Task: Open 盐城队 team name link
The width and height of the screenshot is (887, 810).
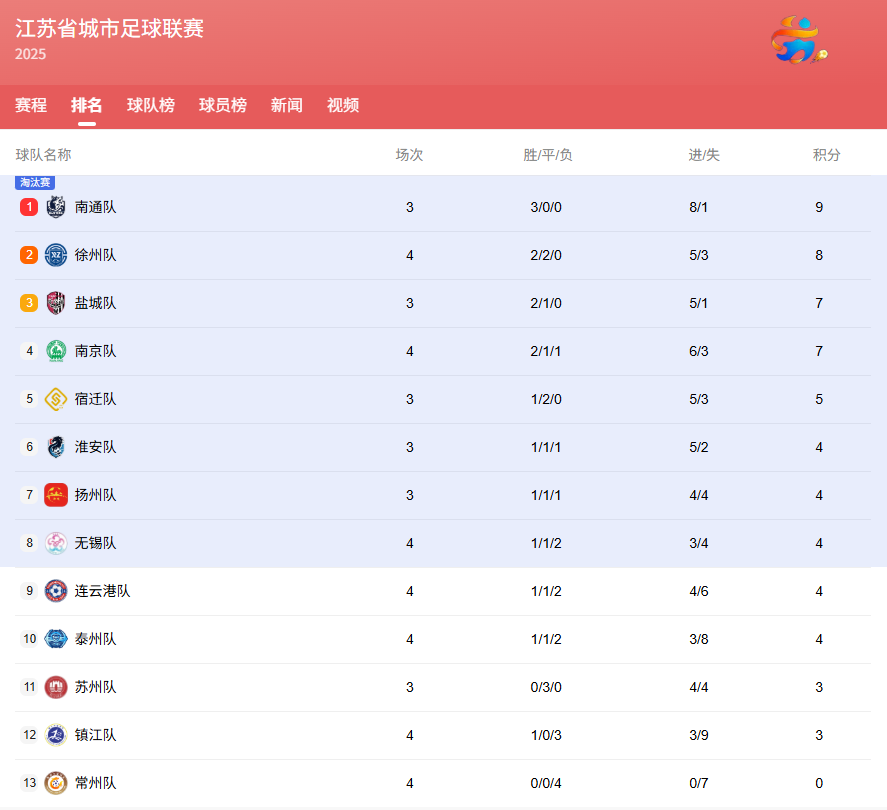Action: tap(96, 303)
